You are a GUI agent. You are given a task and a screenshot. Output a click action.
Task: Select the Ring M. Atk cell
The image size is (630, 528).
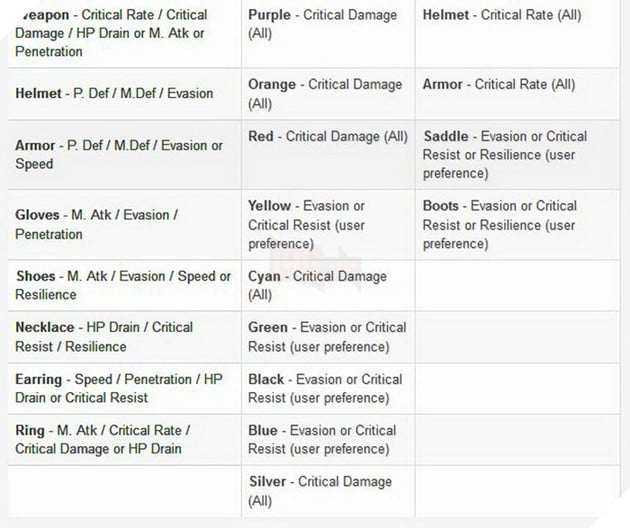125,440
